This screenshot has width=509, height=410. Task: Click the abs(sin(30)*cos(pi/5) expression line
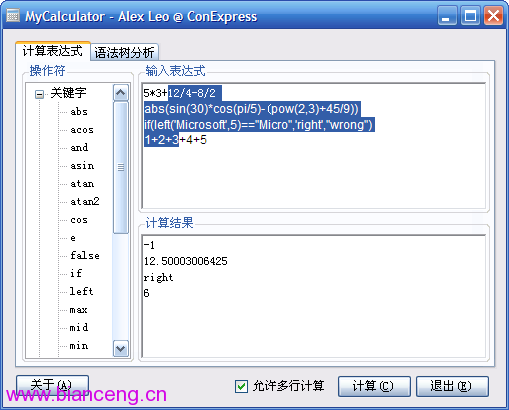(x=252, y=109)
